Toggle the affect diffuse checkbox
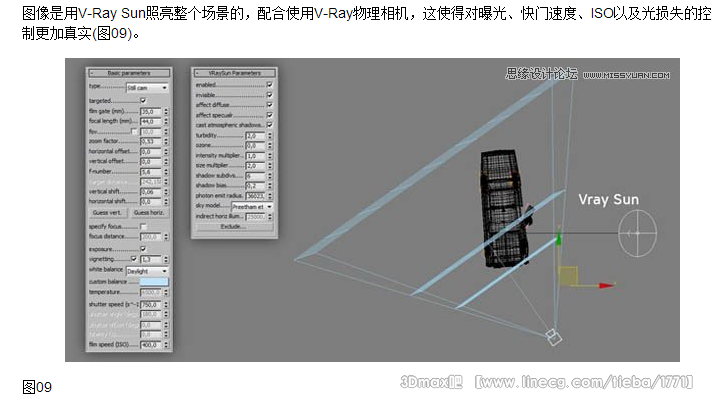 270,105
